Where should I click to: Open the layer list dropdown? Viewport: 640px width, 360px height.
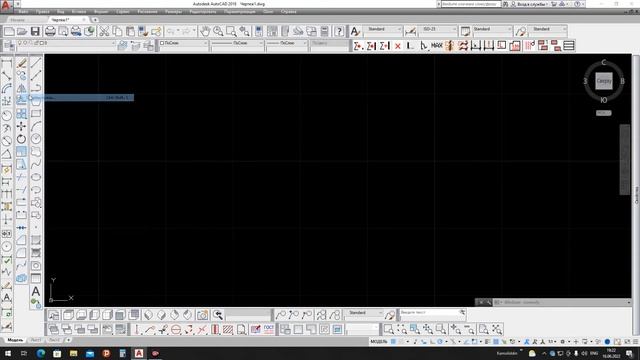tap(65, 43)
